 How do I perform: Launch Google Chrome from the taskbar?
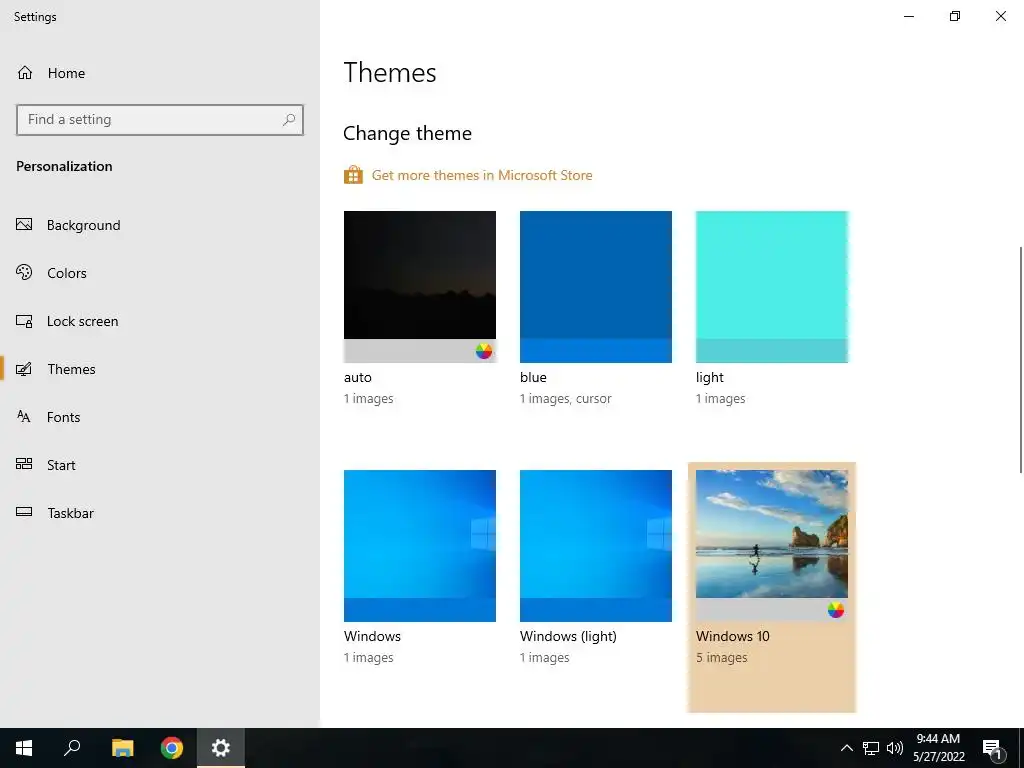pyautogui.click(x=172, y=748)
